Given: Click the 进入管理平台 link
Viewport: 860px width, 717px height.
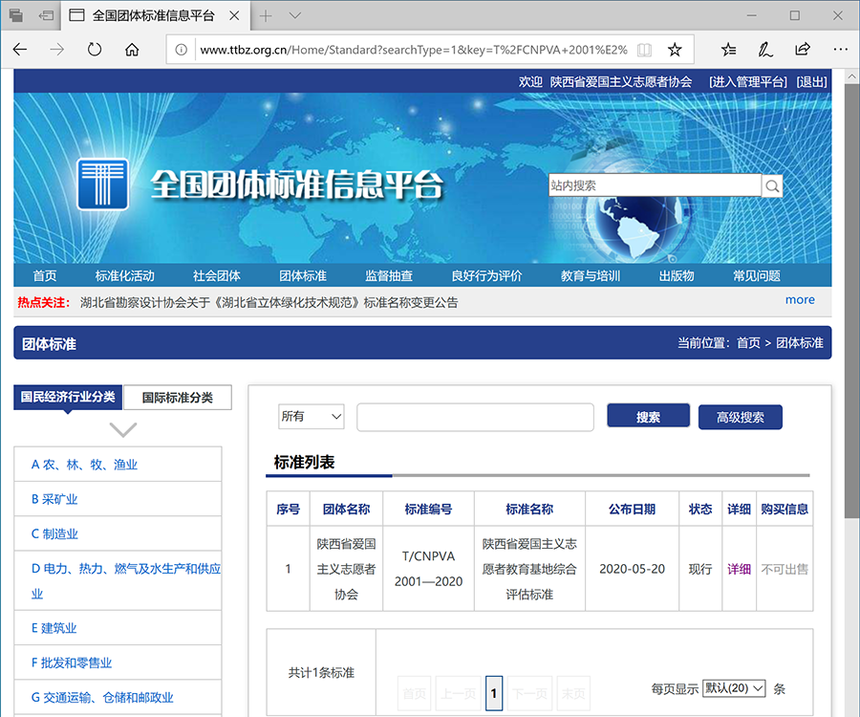Looking at the screenshot, I should pos(748,82).
